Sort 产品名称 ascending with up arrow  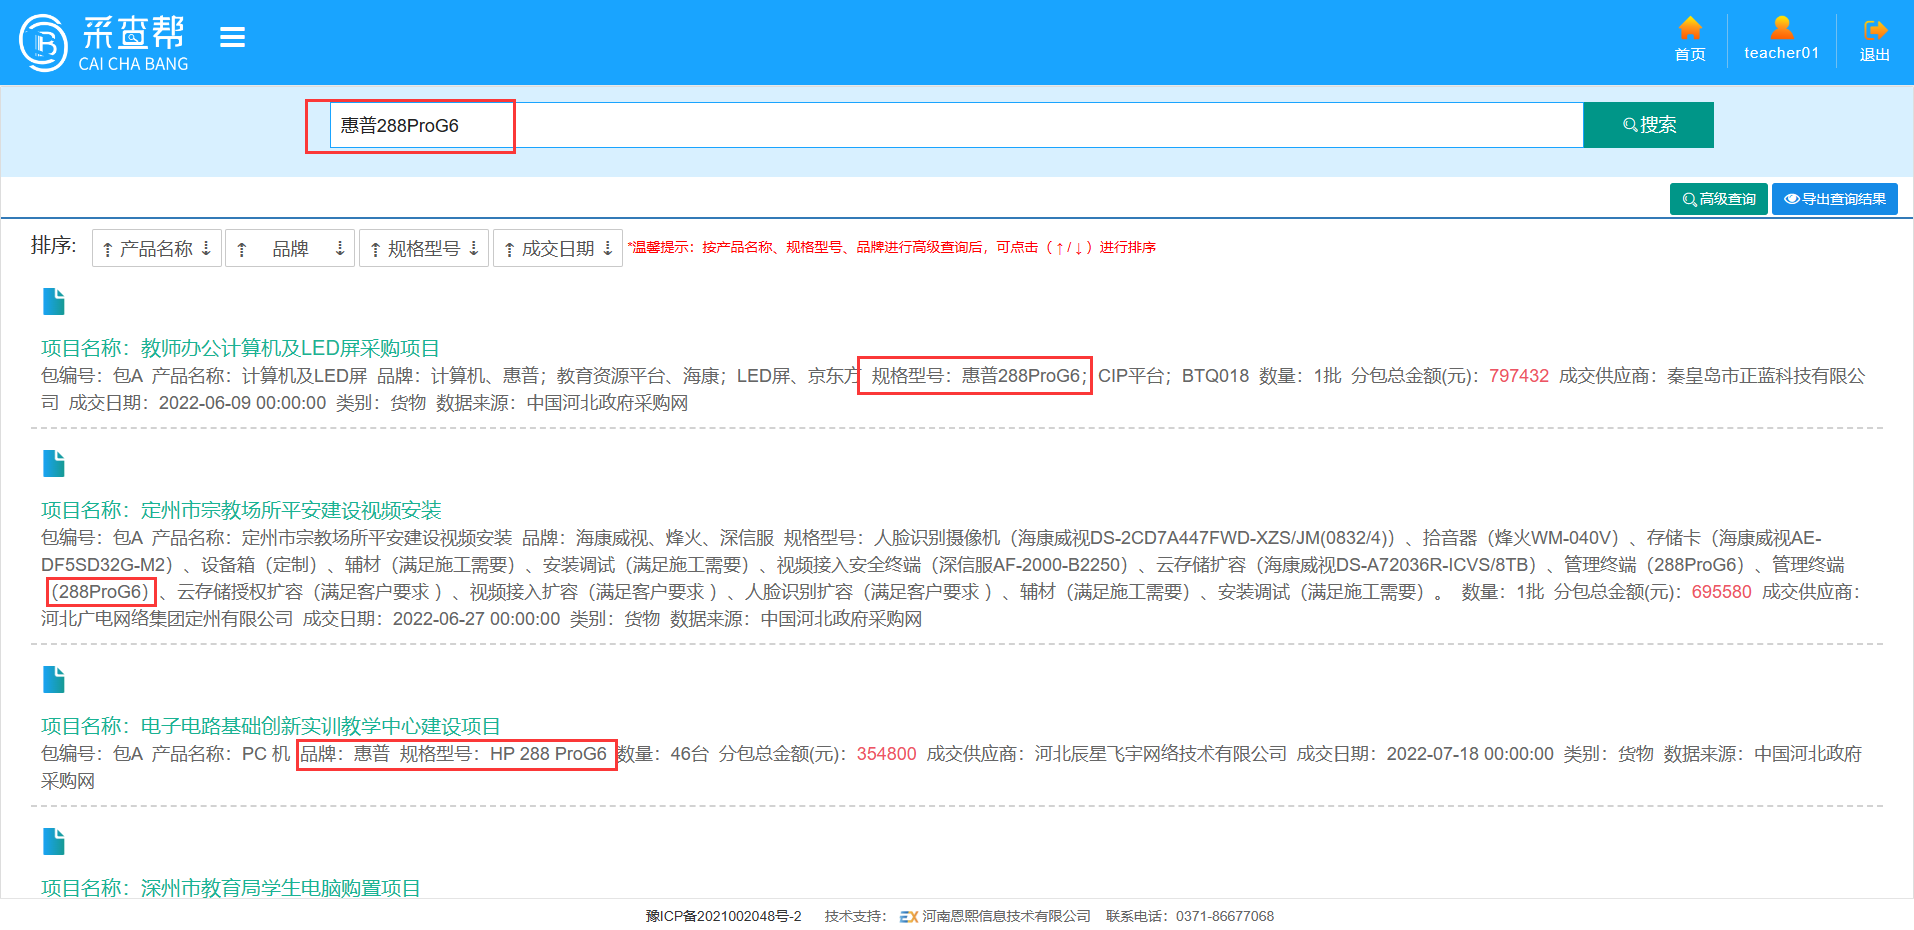[108, 249]
